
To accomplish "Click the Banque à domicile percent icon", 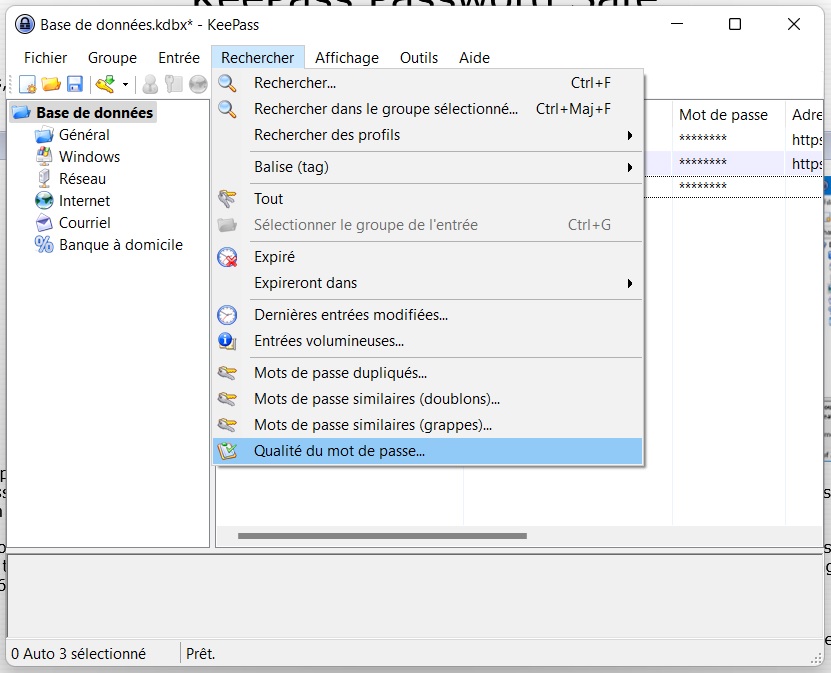I will [44, 245].
